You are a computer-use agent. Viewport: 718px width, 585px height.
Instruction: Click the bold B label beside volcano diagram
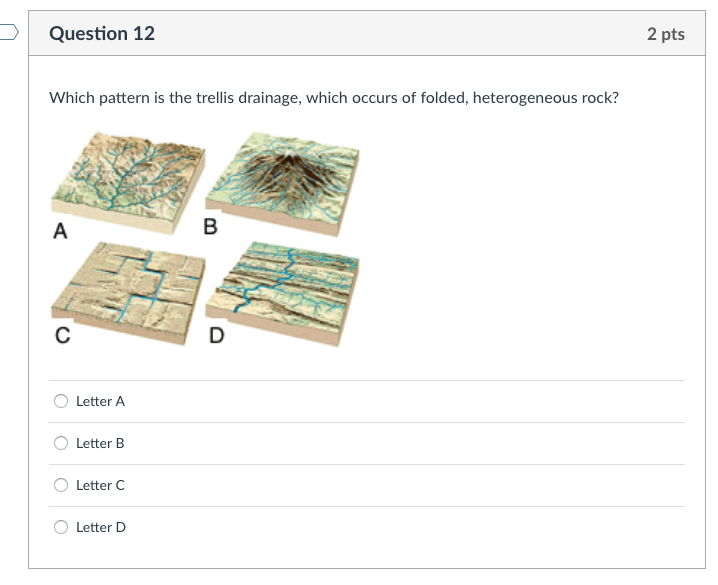pos(210,227)
